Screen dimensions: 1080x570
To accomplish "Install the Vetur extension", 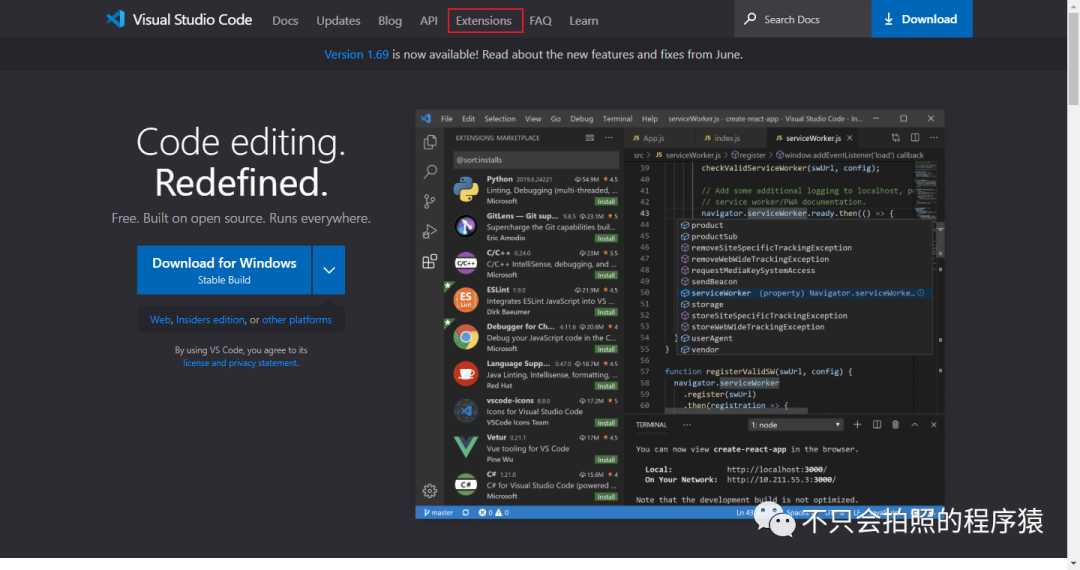I will pyautogui.click(x=606, y=460).
